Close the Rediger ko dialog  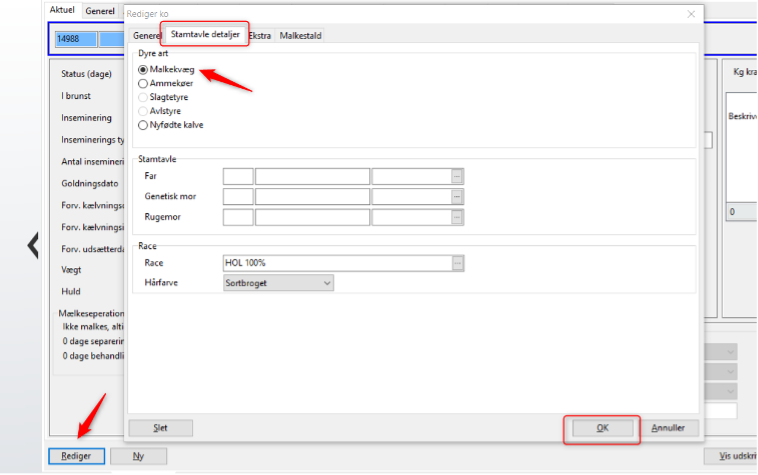point(691,14)
